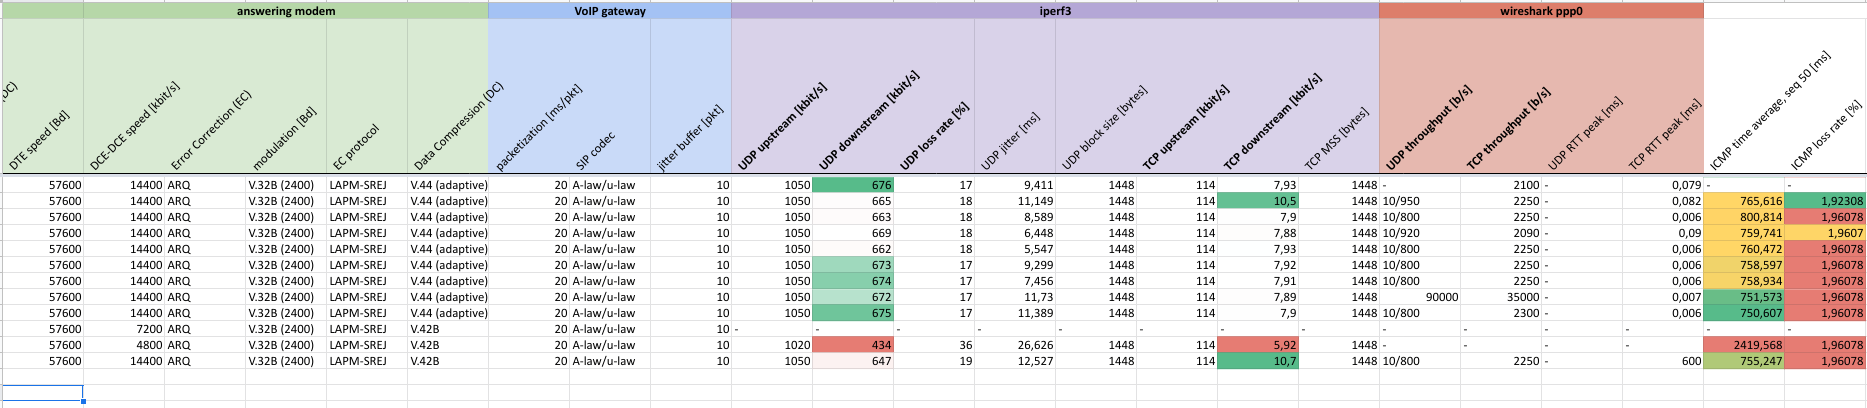Click the TCP RTT peak cell 600
Viewport: 1867px width, 408px height.
1663,361
